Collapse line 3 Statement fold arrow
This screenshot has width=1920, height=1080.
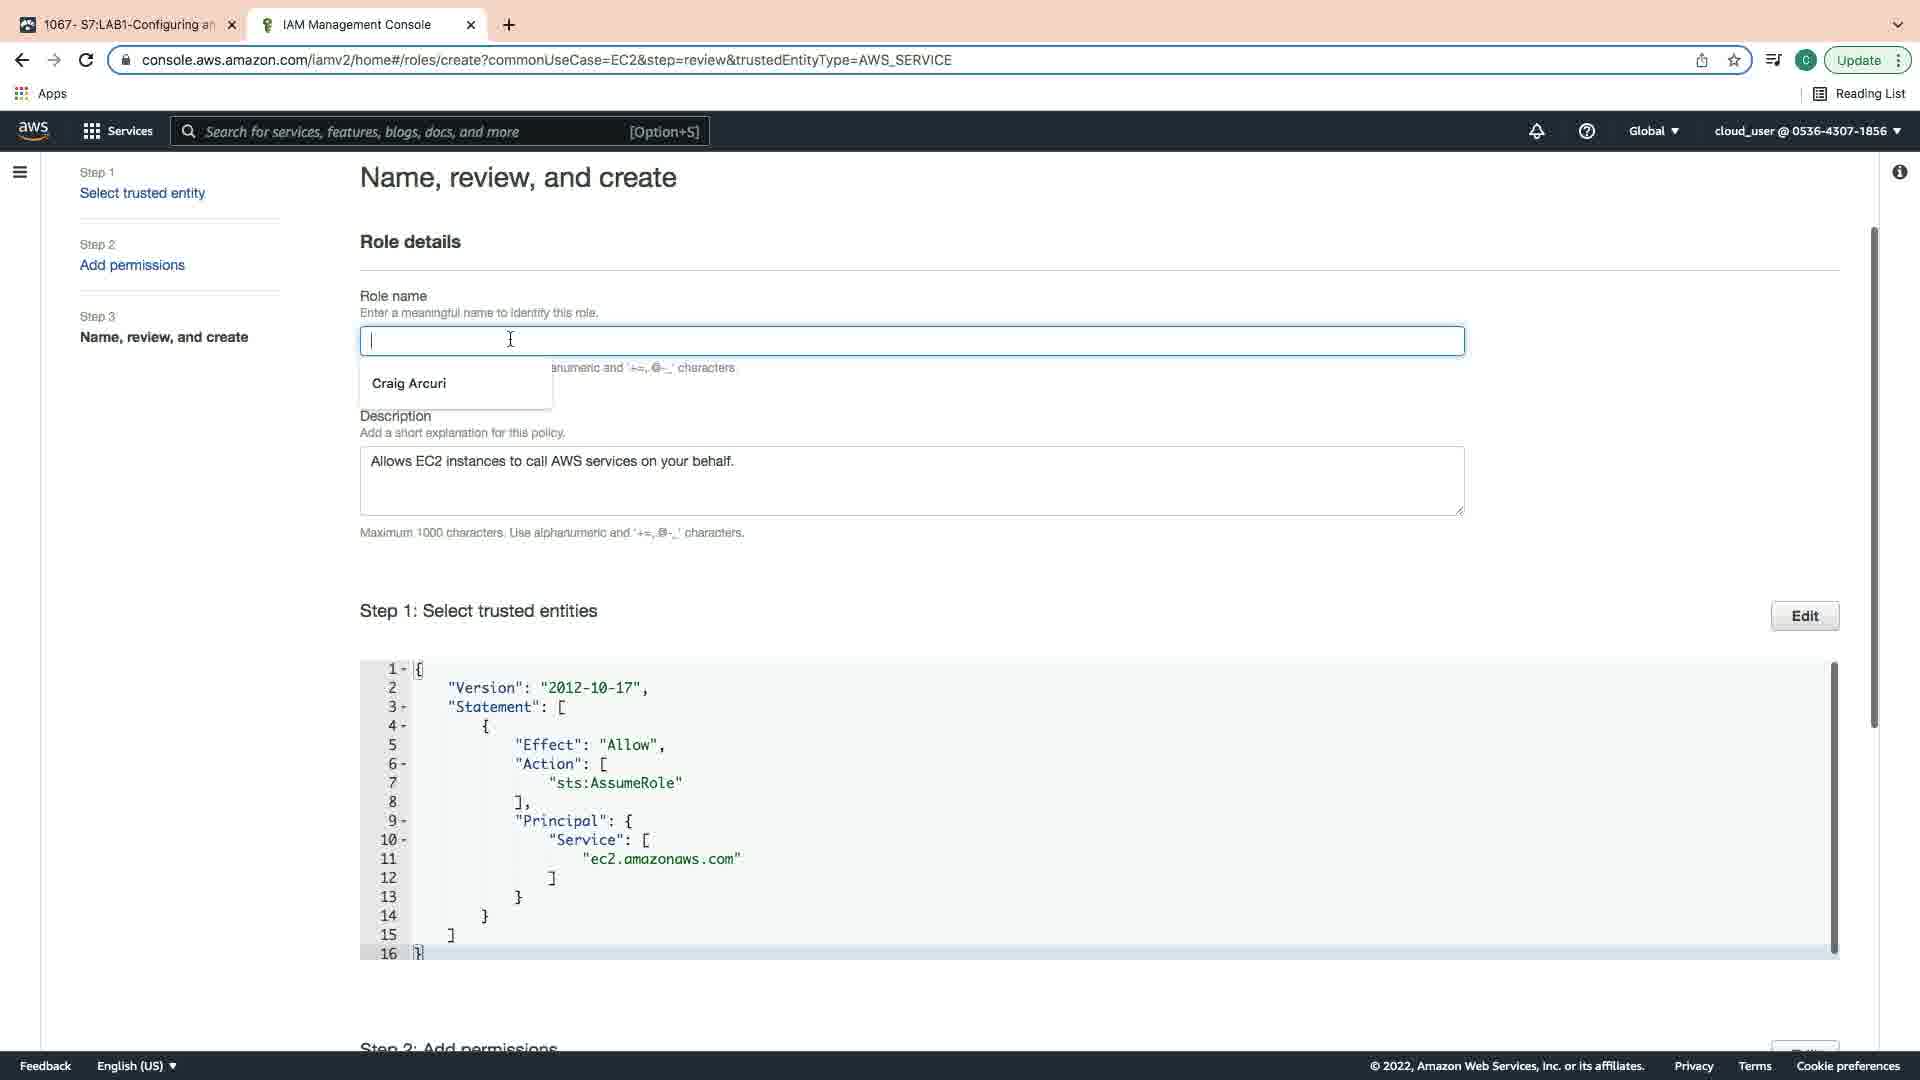point(404,707)
